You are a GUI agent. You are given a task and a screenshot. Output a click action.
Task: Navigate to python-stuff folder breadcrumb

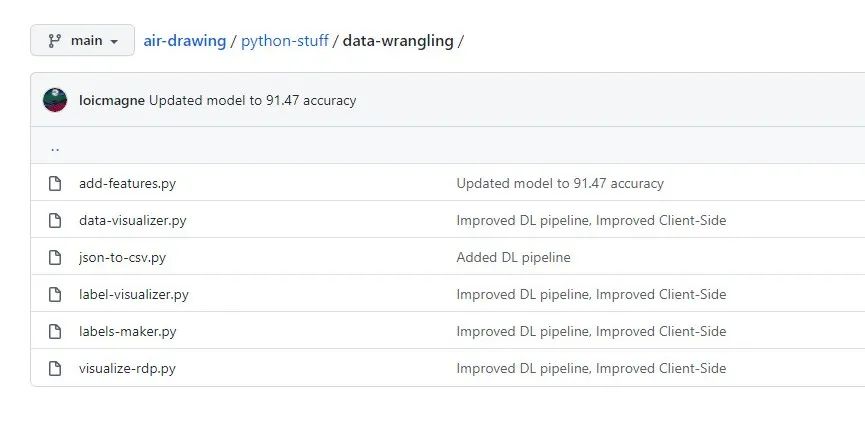click(285, 41)
